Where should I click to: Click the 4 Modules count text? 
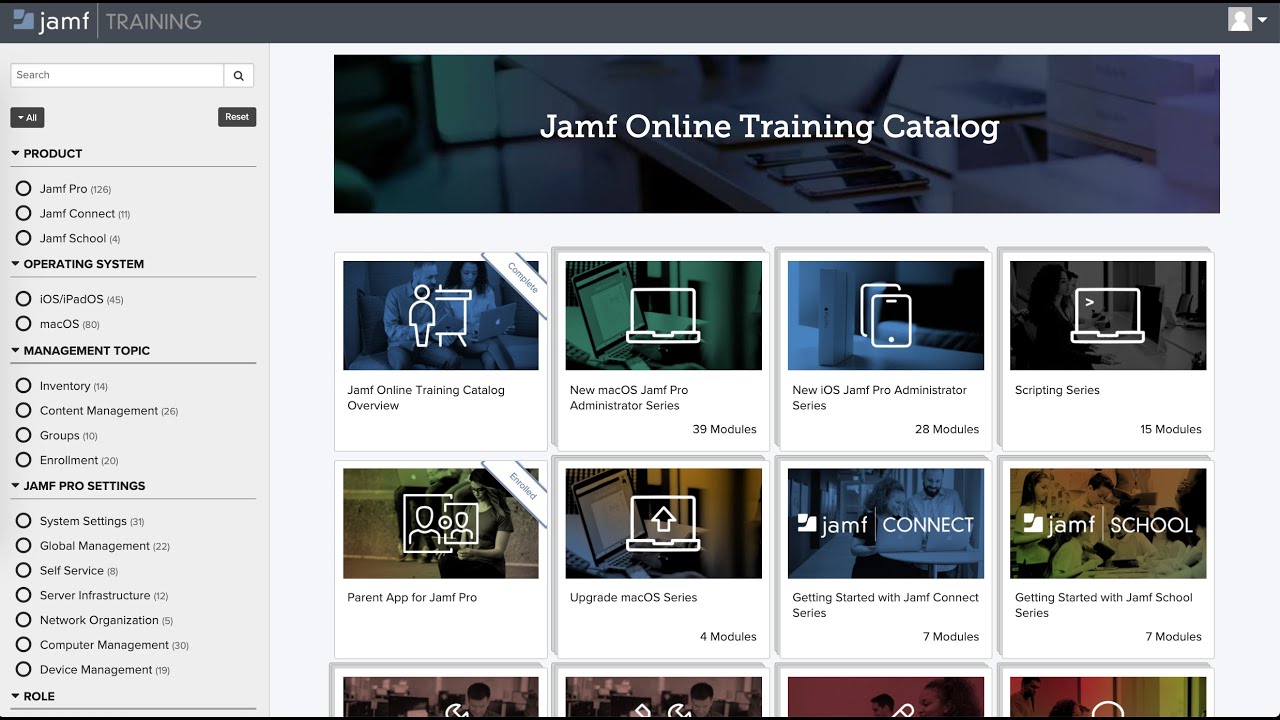coord(728,637)
